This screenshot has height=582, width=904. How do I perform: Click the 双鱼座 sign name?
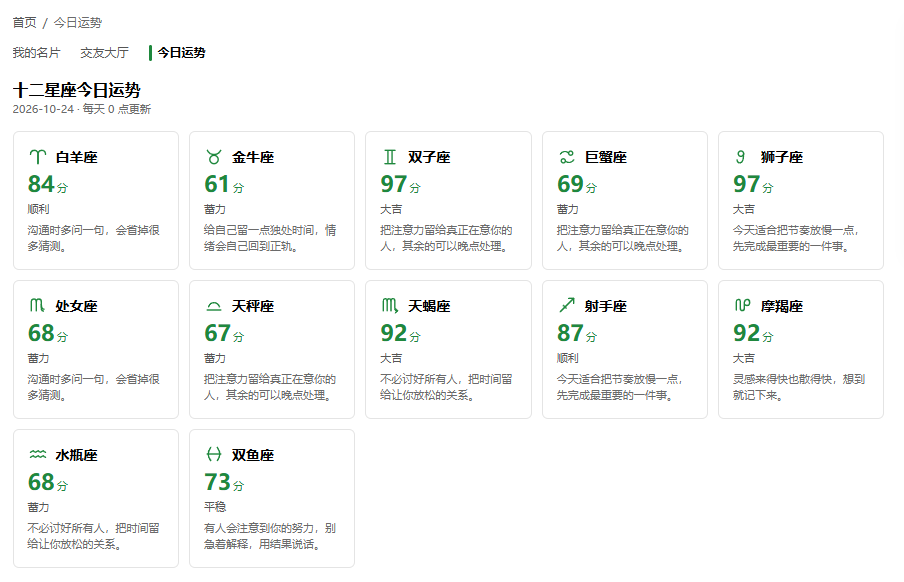coord(253,455)
